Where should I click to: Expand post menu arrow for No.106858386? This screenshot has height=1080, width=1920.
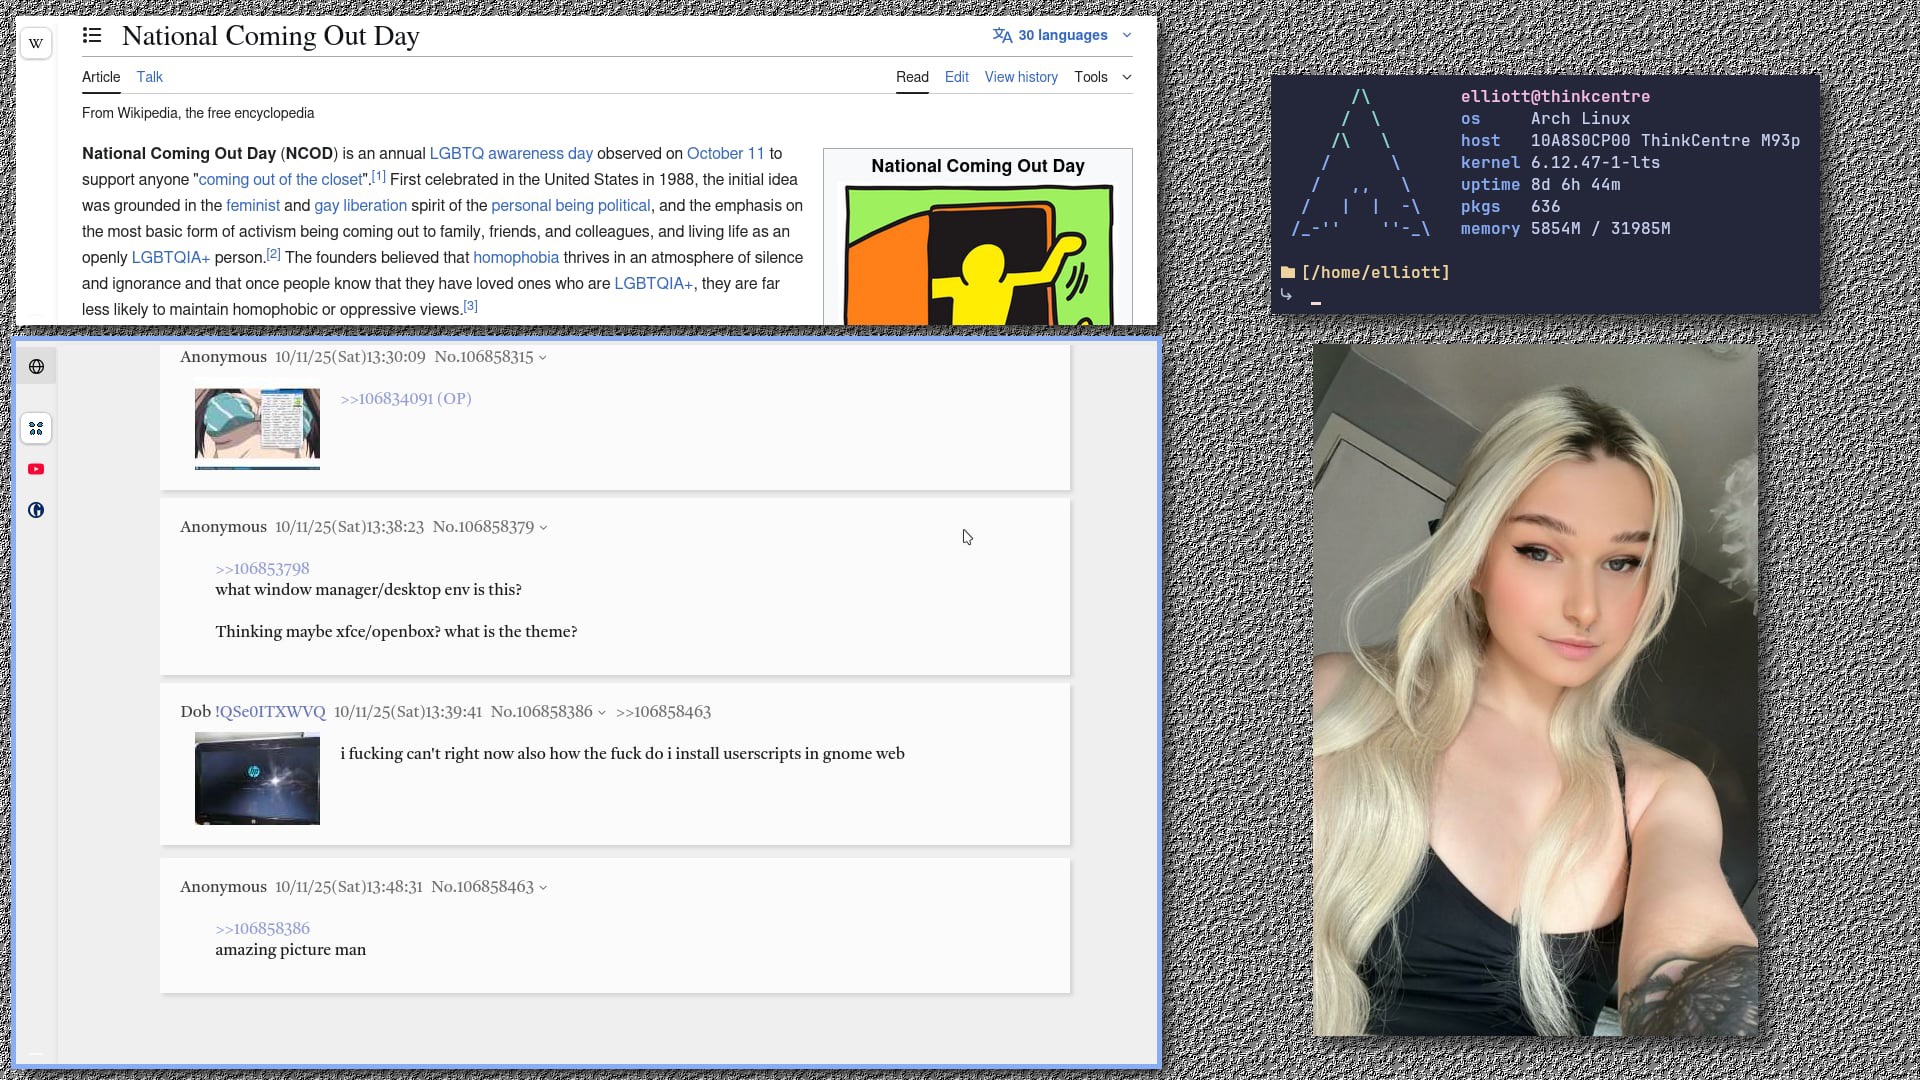click(602, 713)
